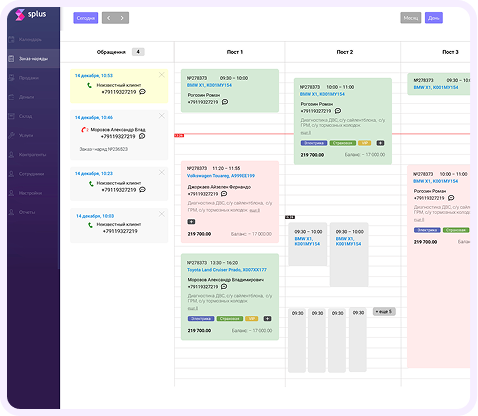Open chat icon in the Toyota Land Cruiser card
478x416 pixels.
[224, 286]
